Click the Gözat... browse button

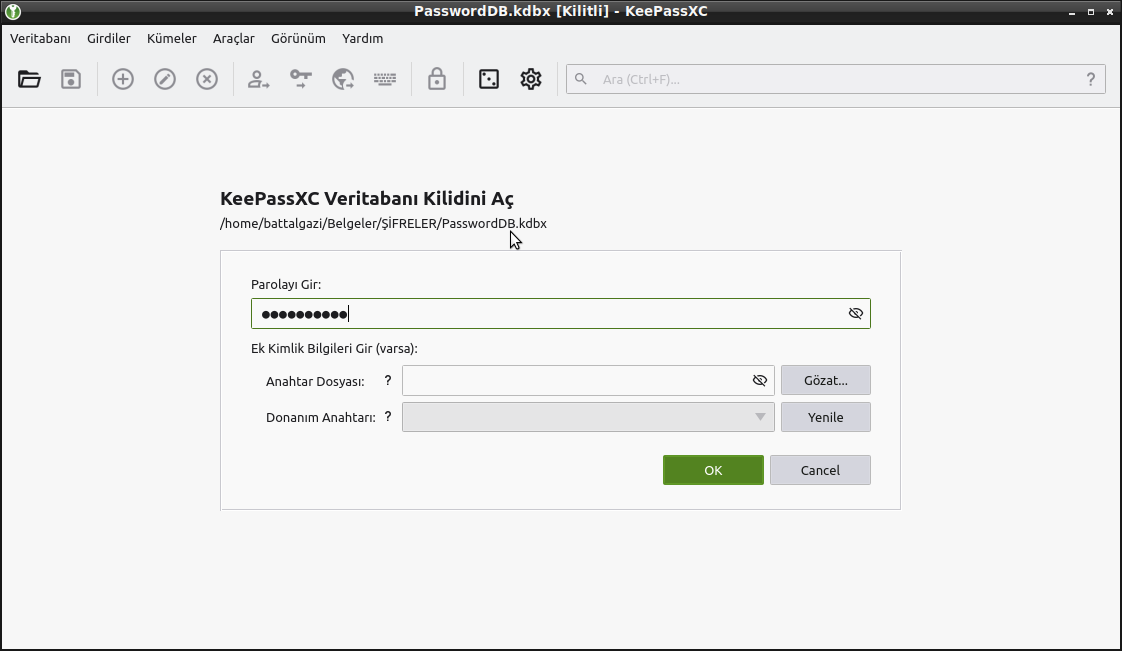[x=826, y=381]
